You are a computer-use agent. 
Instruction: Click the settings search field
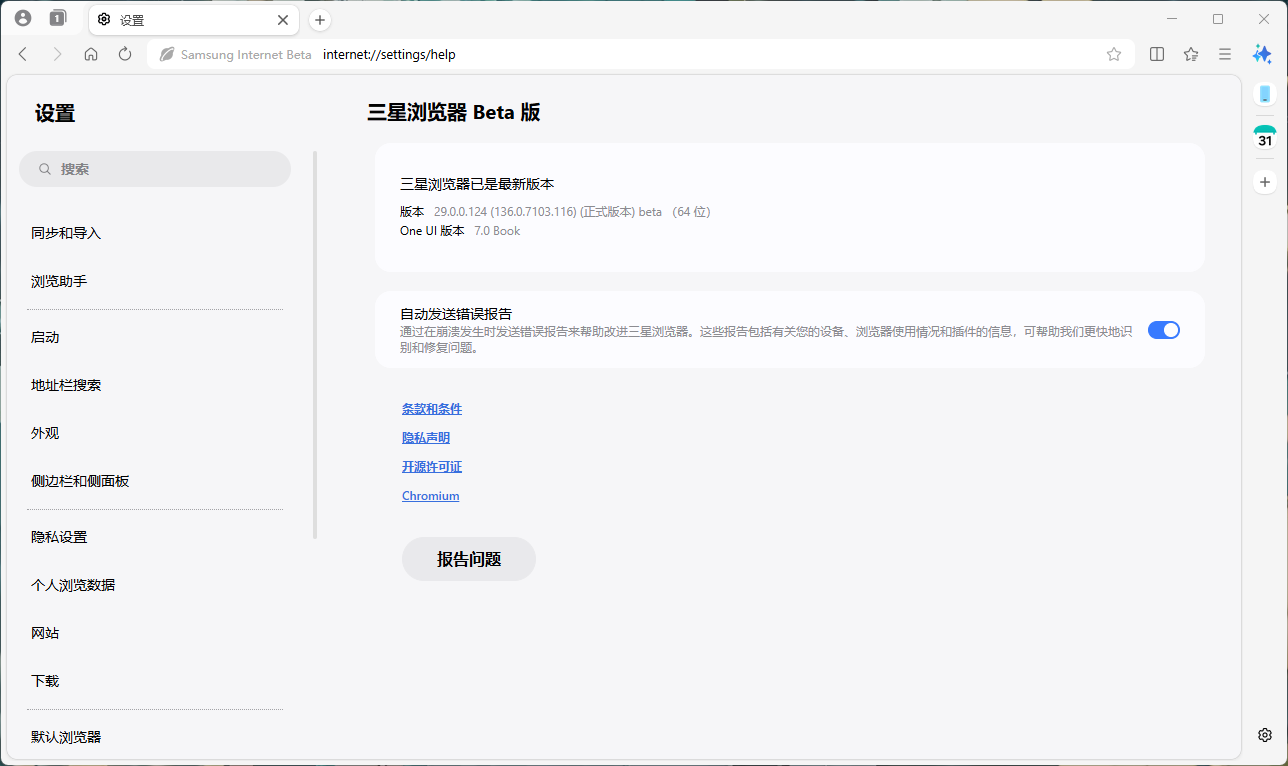[x=155, y=169]
